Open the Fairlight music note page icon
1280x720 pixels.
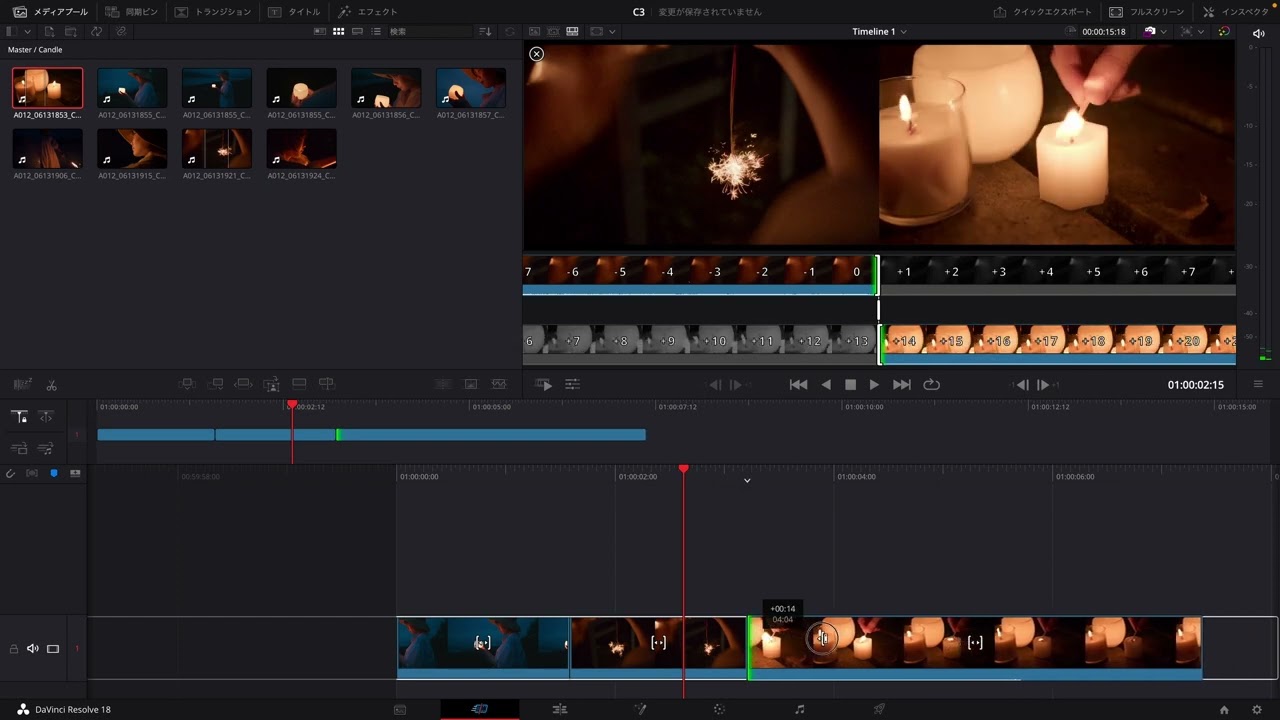[799, 709]
